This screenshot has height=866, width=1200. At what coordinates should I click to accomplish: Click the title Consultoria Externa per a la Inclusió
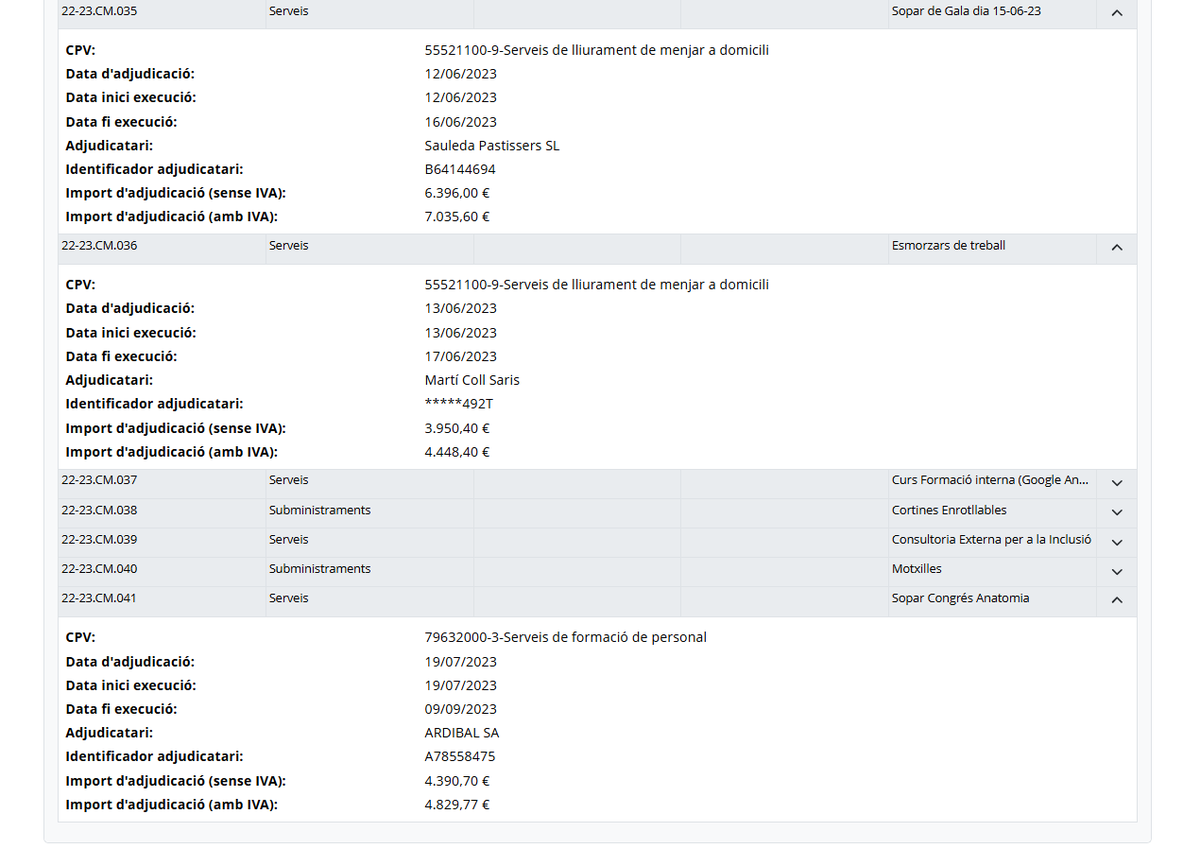click(991, 539)
